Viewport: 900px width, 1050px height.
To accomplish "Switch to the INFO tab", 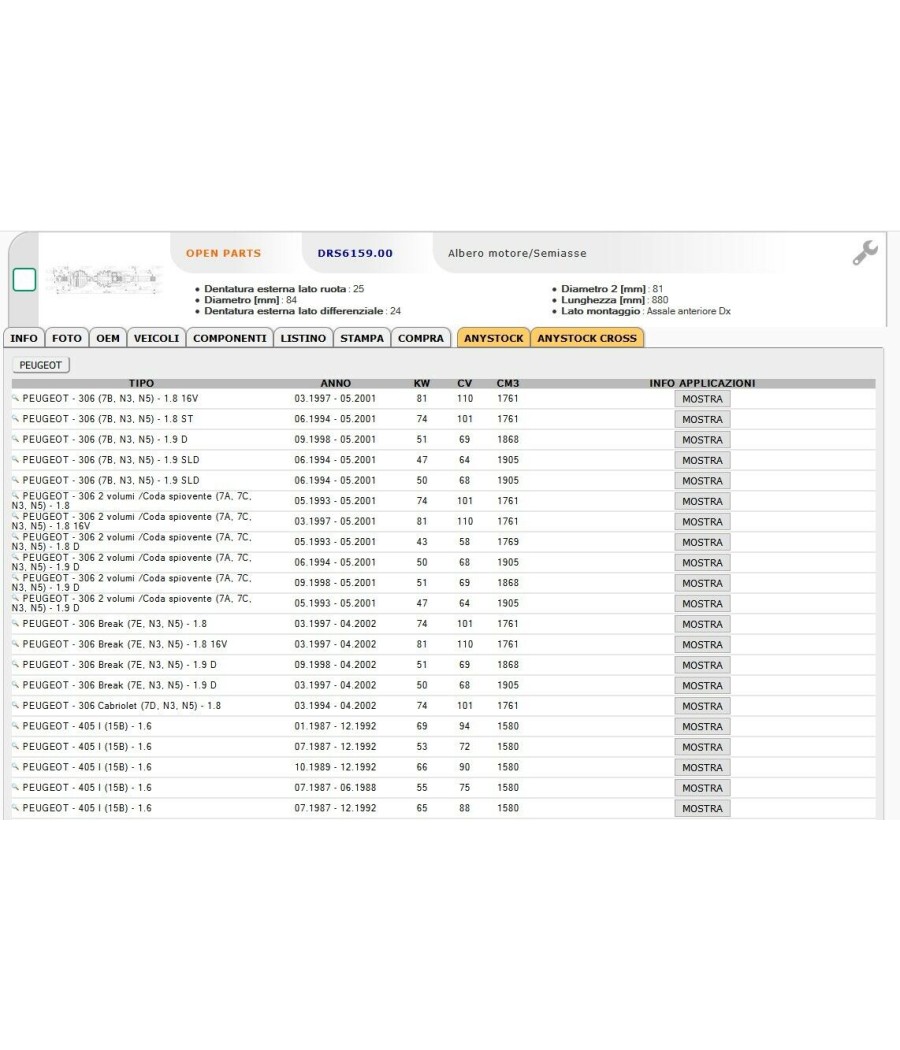I will click(24, 338).
